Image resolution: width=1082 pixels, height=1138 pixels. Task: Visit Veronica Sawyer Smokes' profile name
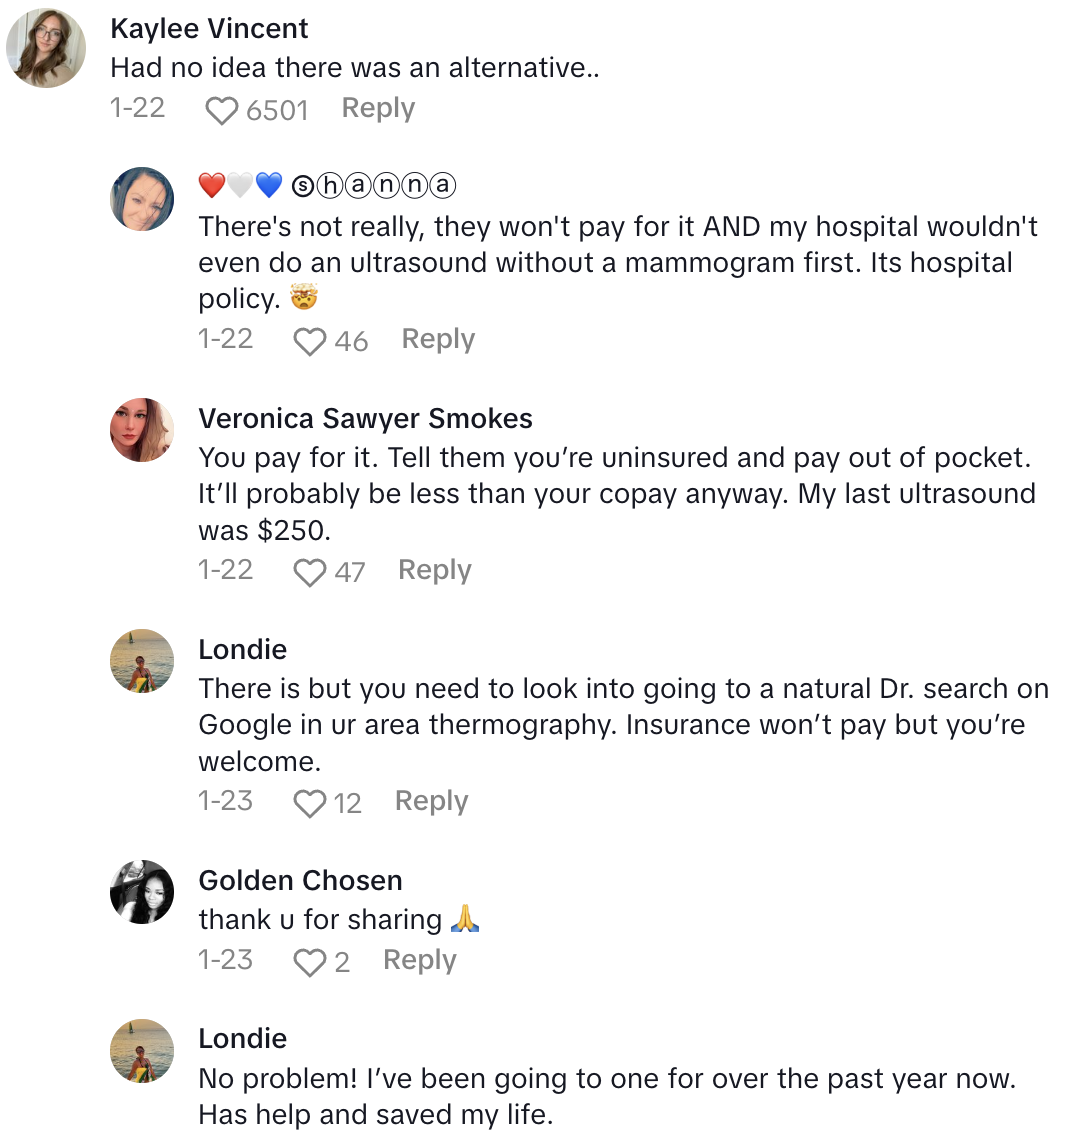point(365,418)
